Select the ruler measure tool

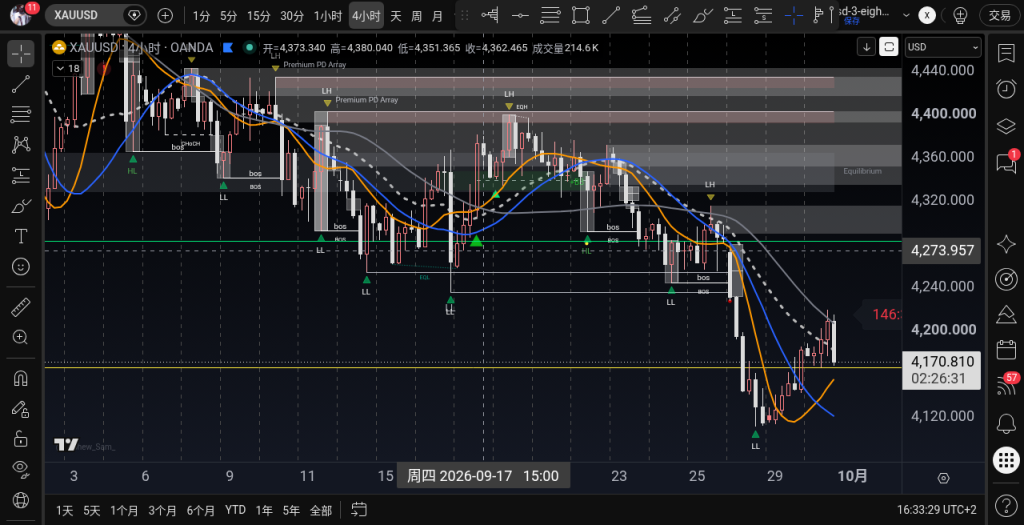tap(21, 306)
